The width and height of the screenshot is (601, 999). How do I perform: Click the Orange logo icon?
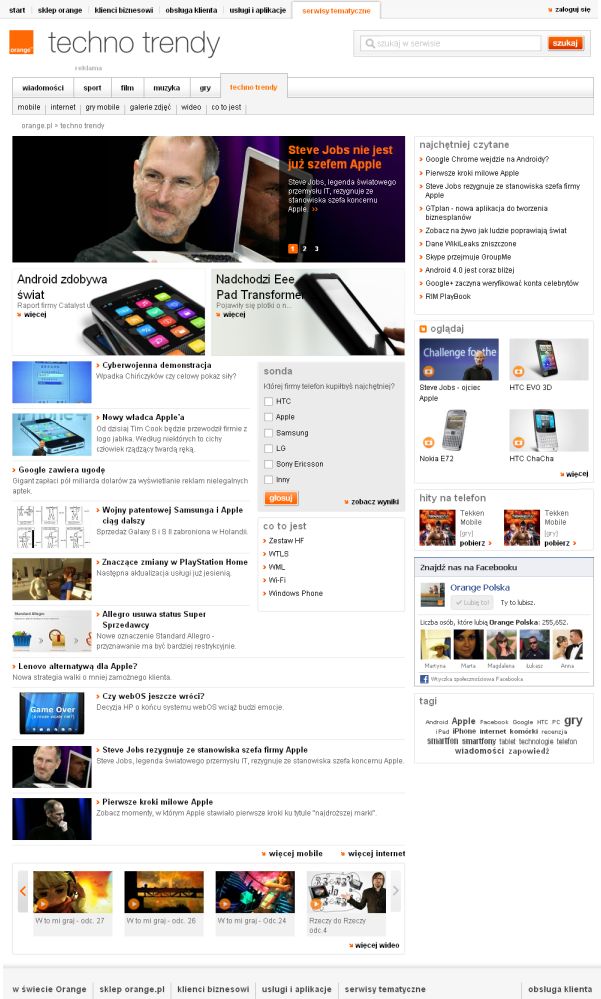point(21,42)
